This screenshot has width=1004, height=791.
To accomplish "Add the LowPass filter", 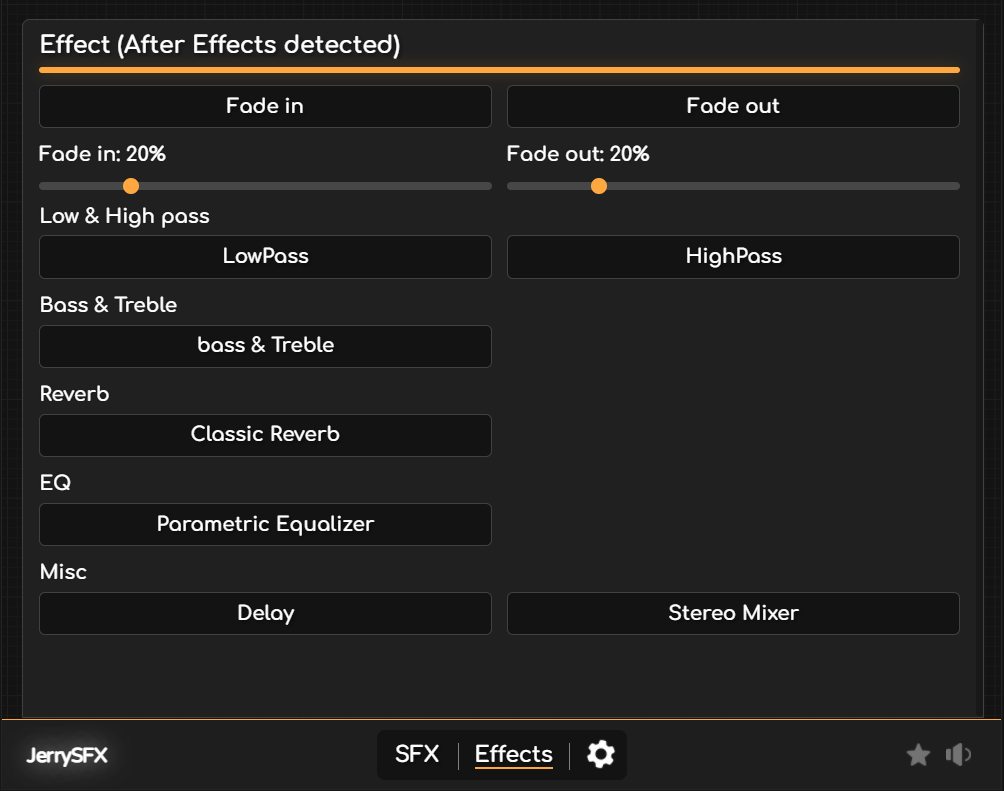I will [265, 256].
